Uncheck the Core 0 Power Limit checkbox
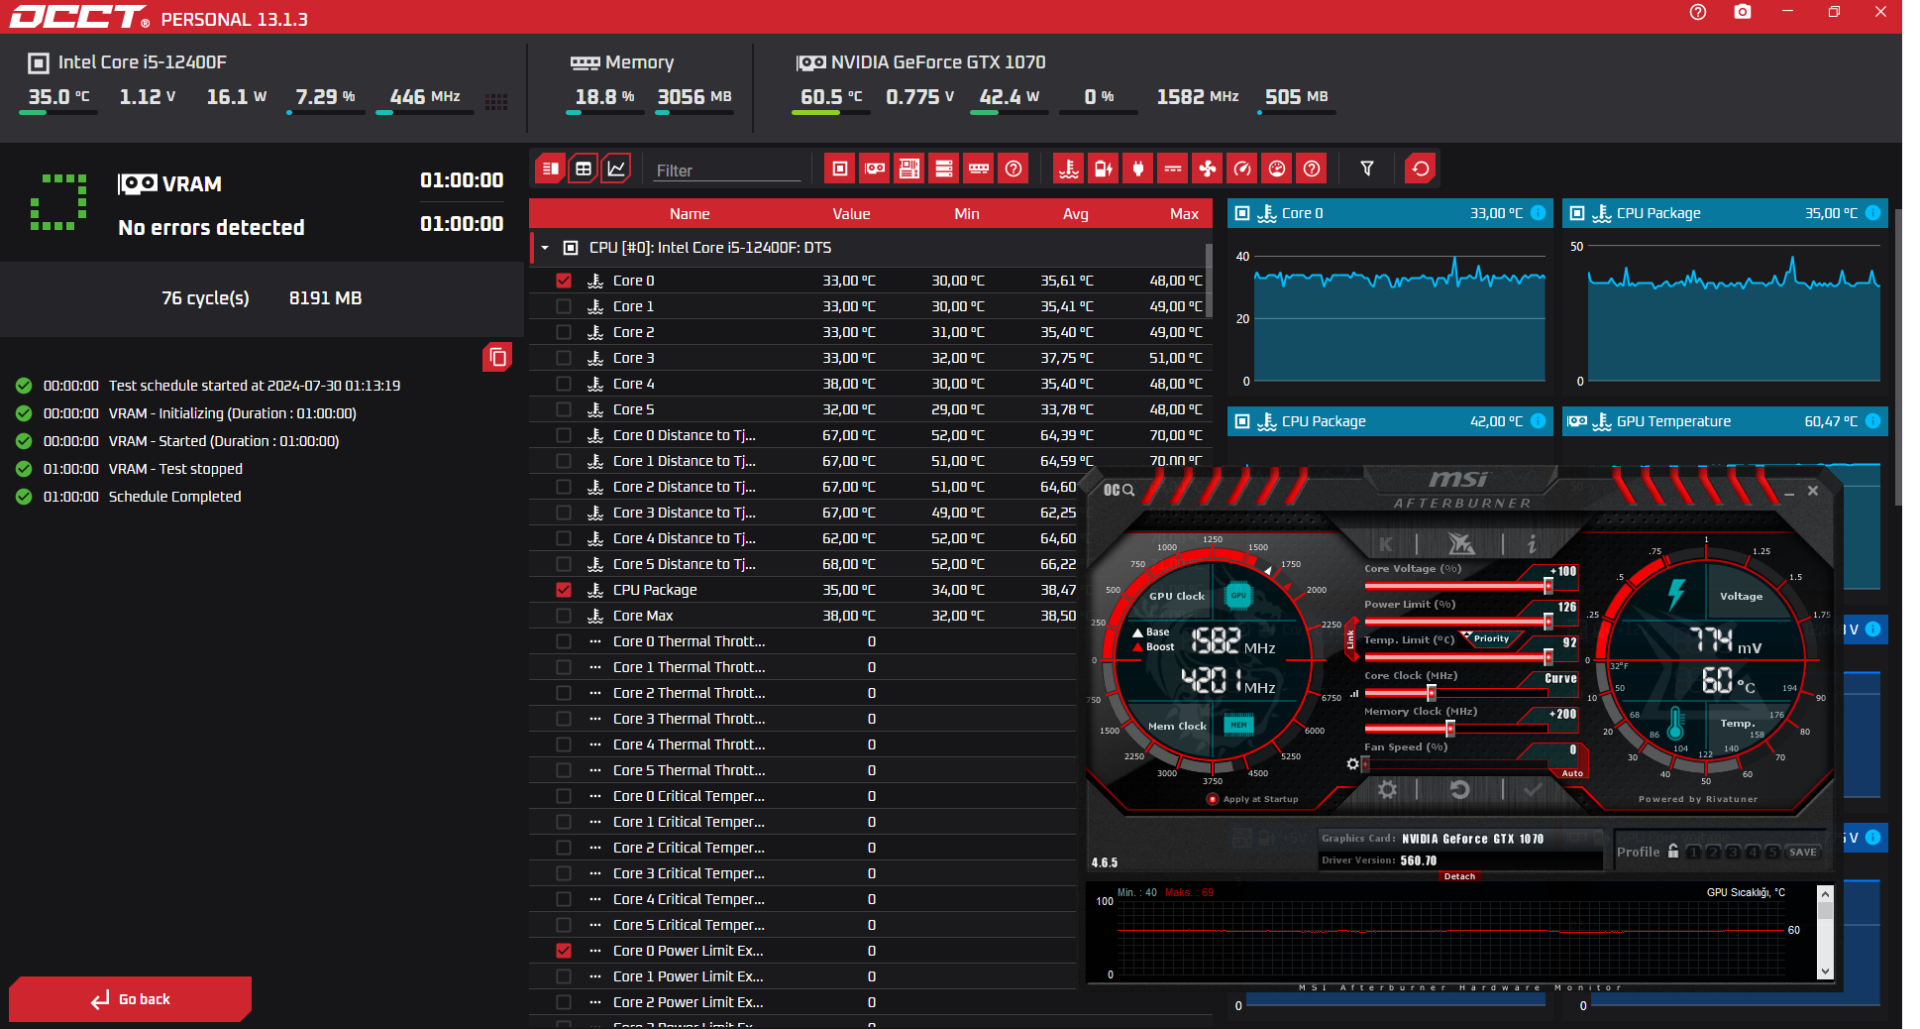Viewport: 1920px width, 1029px height. [x=564, y=951]
